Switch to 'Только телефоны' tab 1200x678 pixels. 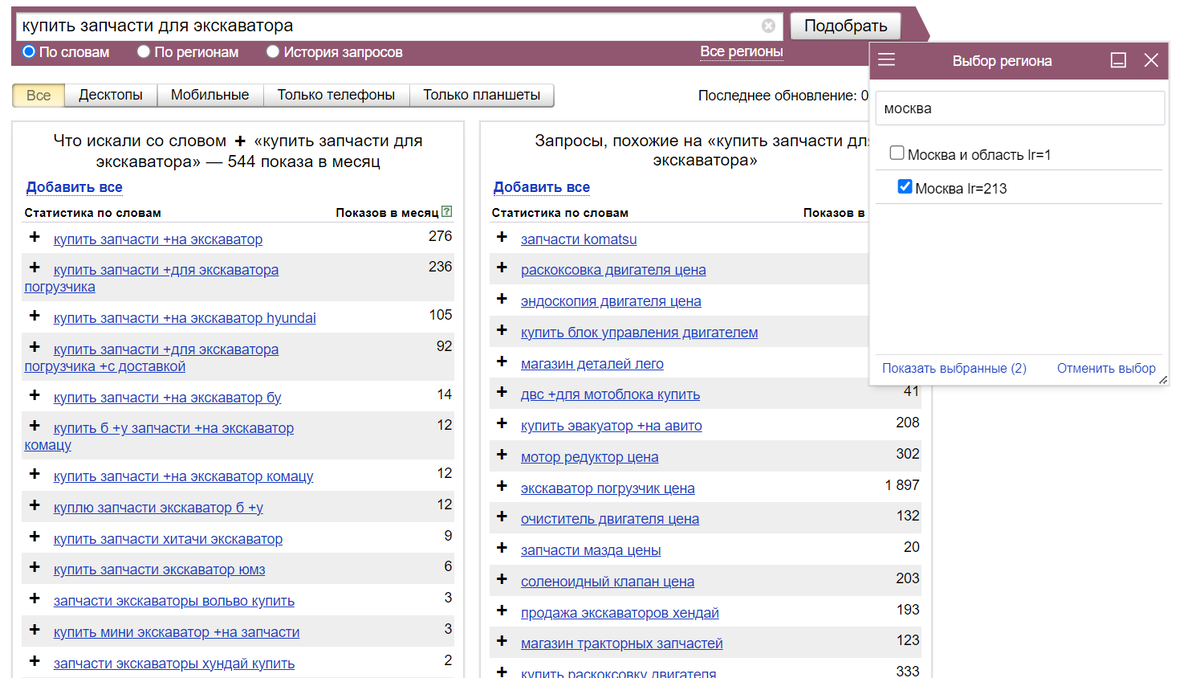click(336, 95)
